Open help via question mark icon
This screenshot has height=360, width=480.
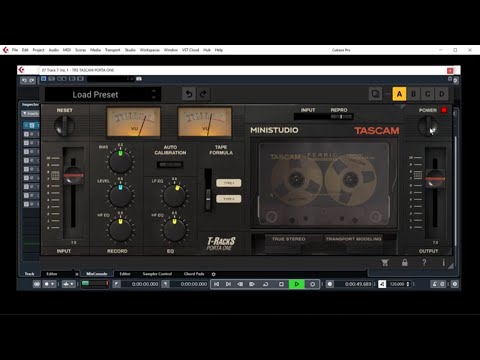(x=424, y=263)
